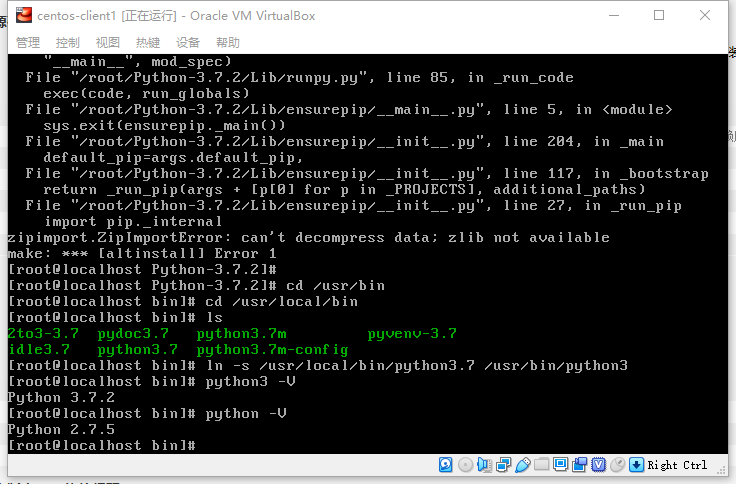Click the 'make: *** [altinstall] Error 1' line
This screenshot has width=736, height=484.
142,254
